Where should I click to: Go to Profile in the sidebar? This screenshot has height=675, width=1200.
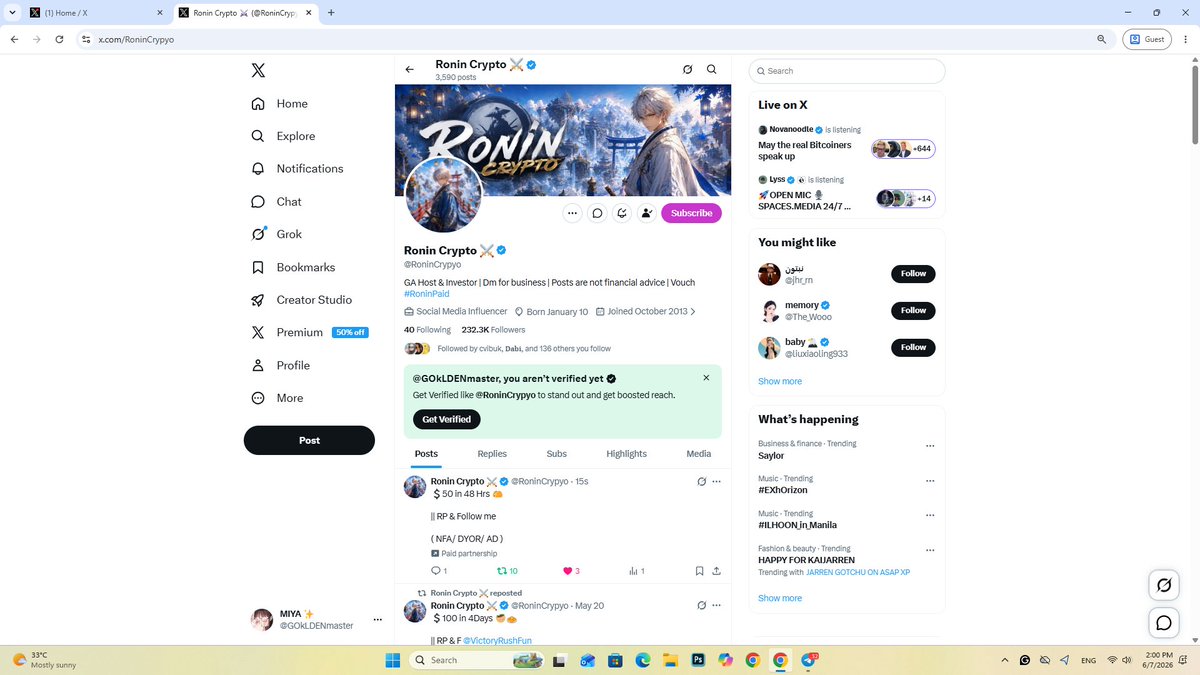[x=280, y=365]
